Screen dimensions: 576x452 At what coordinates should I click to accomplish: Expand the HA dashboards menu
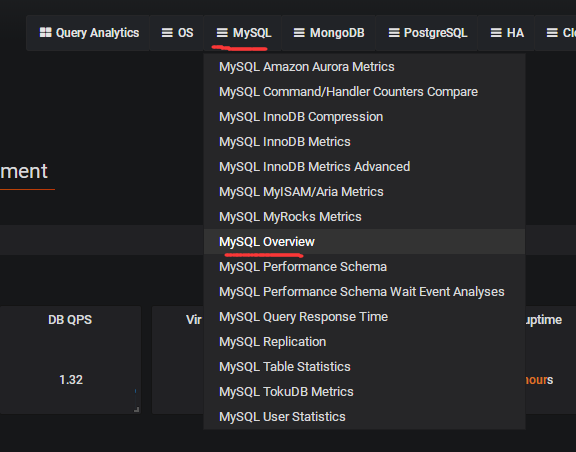[506, 33]
